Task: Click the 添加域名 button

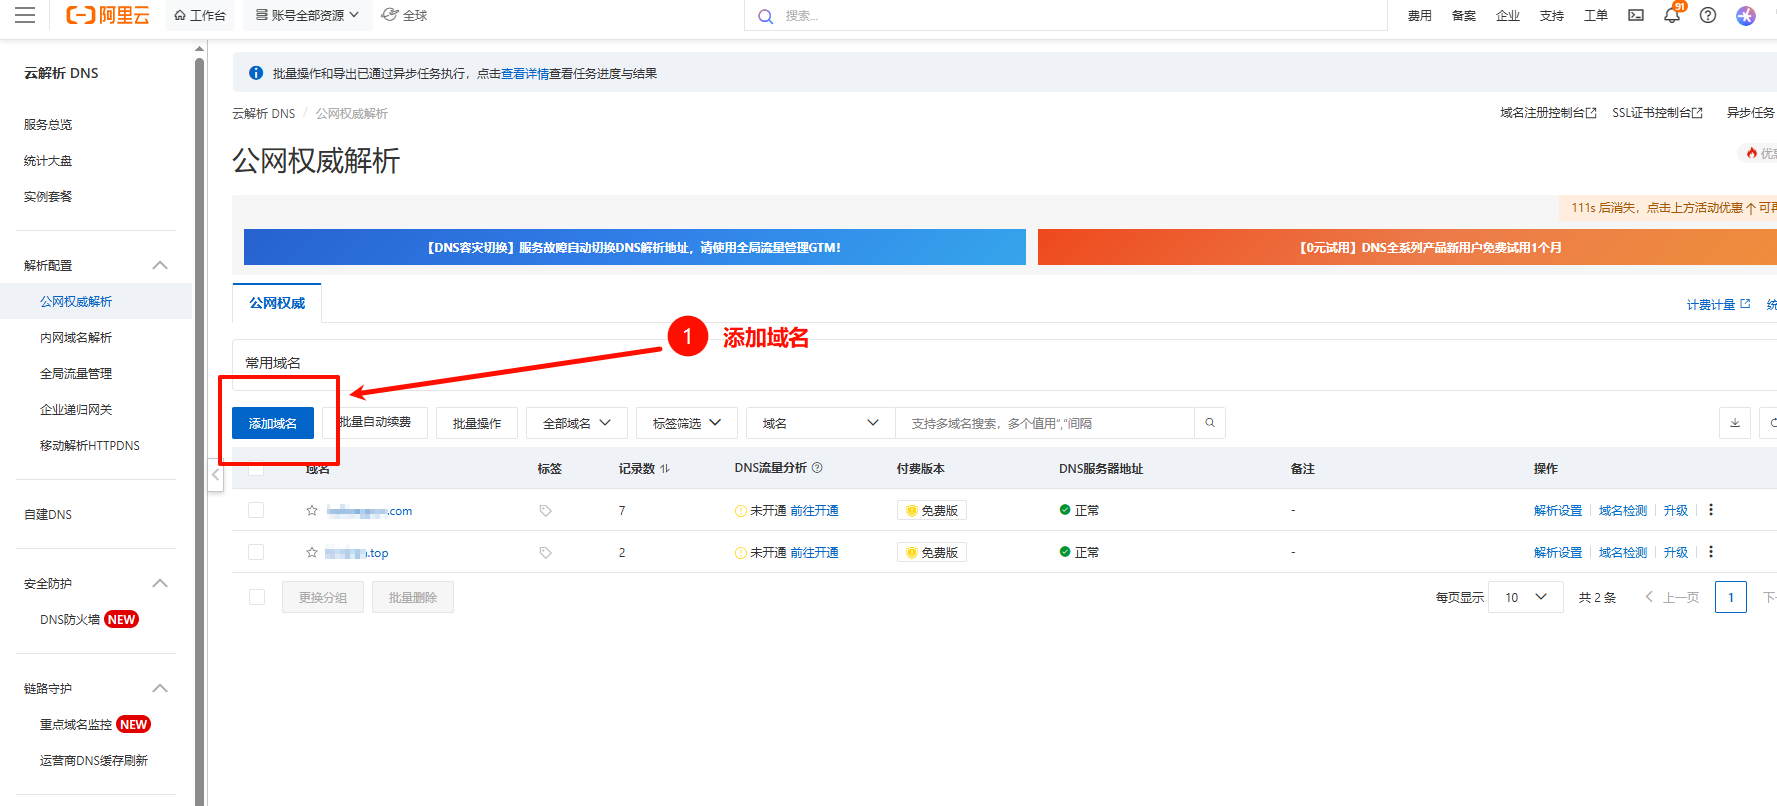Action: 273,423
